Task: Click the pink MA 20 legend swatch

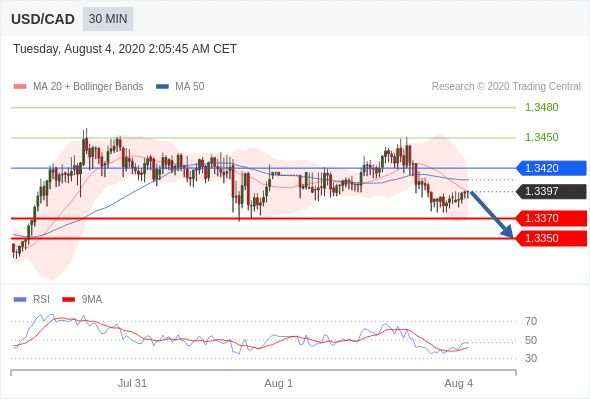Action: tap(20, 87)
